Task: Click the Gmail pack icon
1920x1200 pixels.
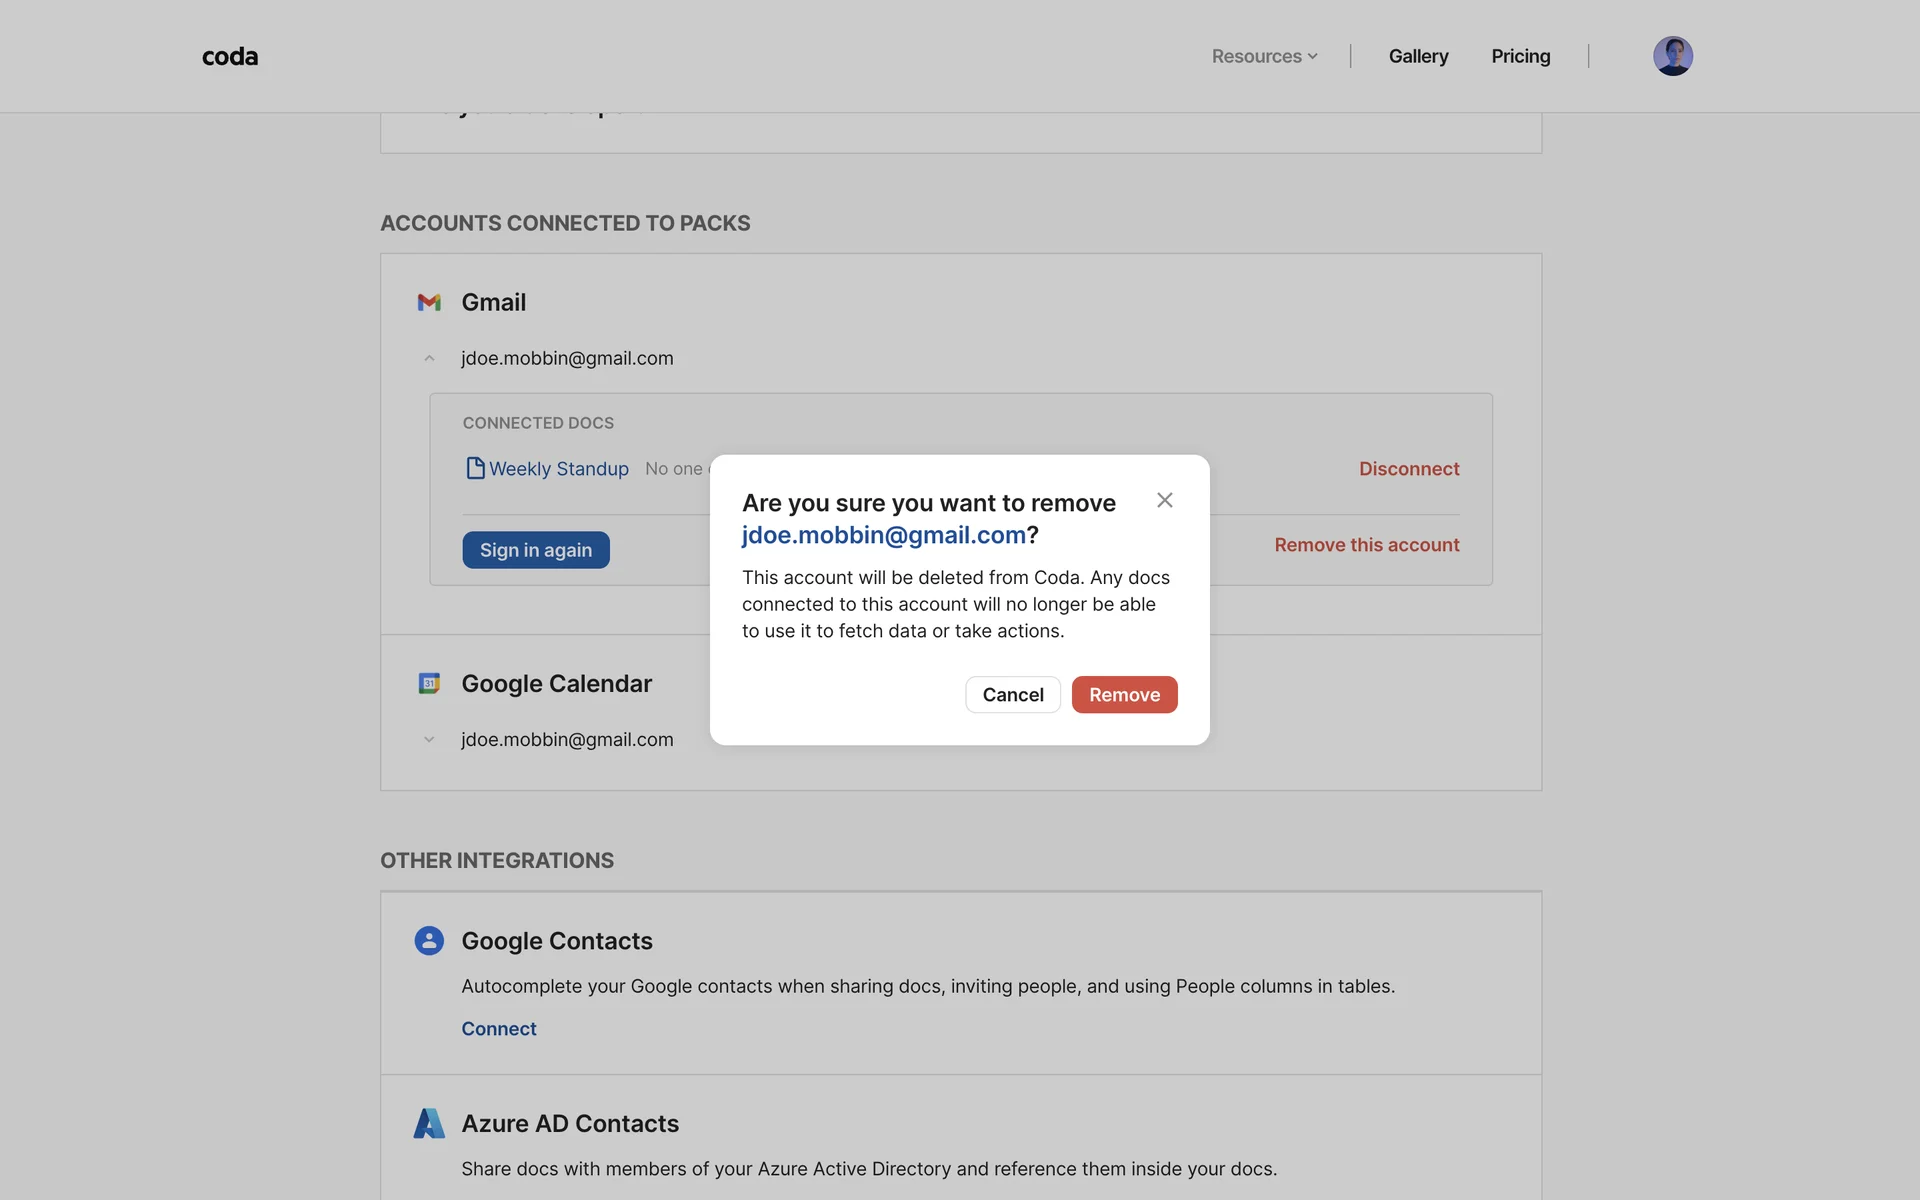Action: 429,302
